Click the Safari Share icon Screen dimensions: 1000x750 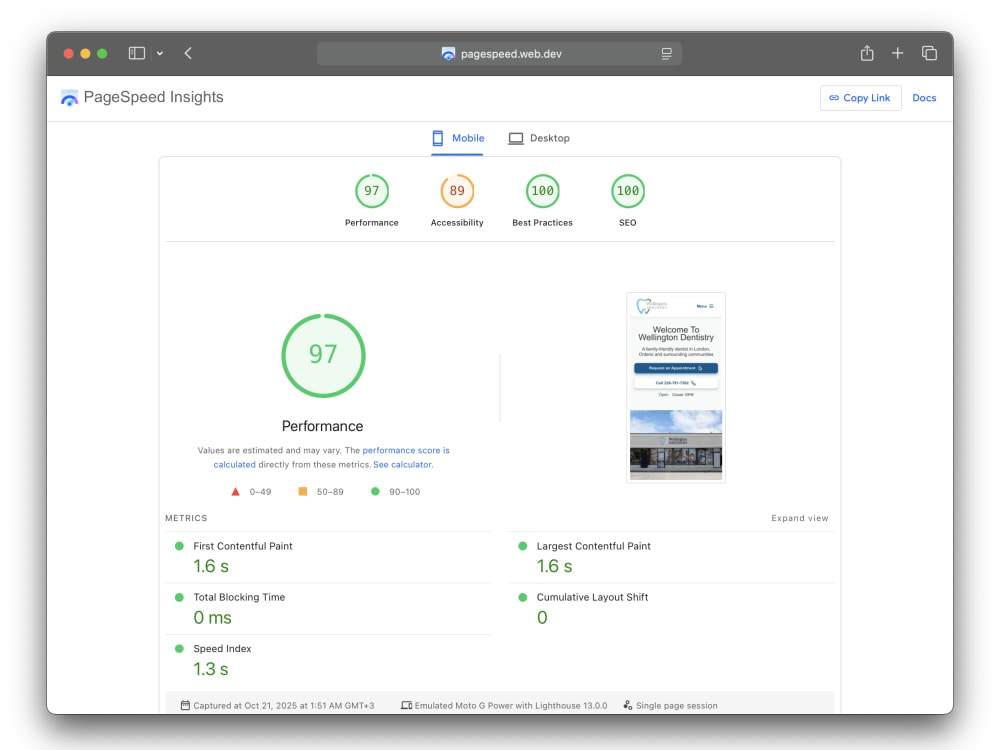click(x=867, y=53)
